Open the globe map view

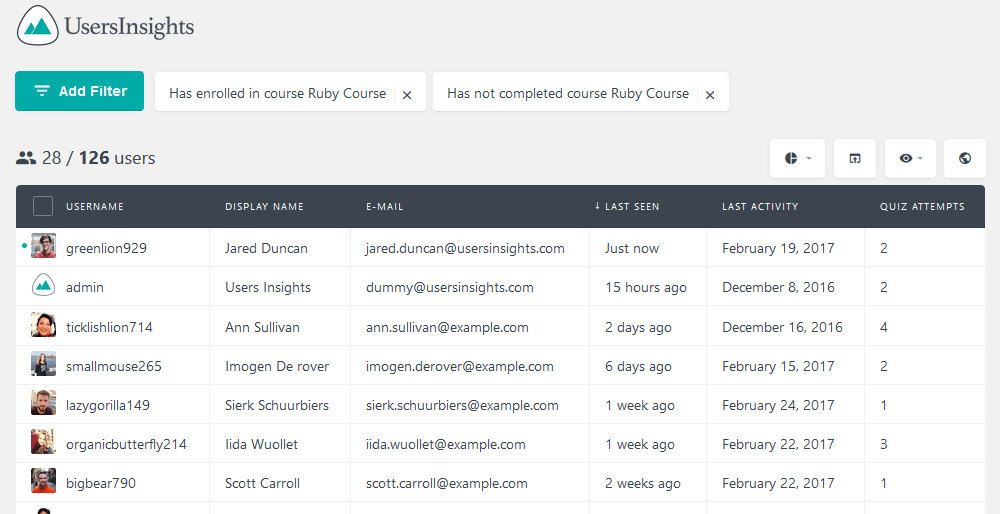coord(965,158)
